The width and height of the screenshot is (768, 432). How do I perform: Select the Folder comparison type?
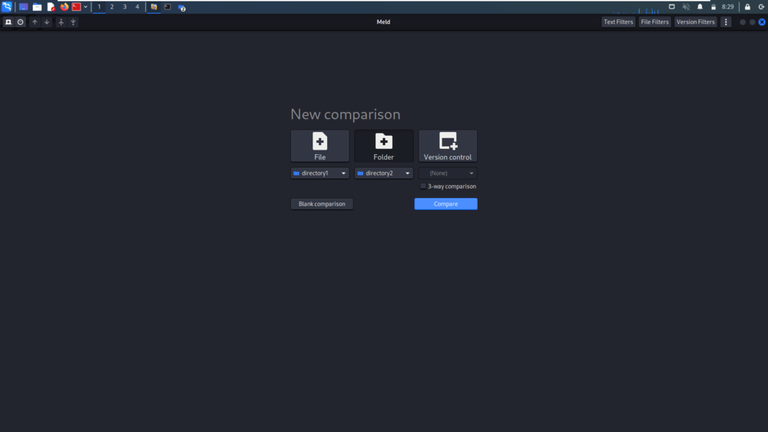384,146
